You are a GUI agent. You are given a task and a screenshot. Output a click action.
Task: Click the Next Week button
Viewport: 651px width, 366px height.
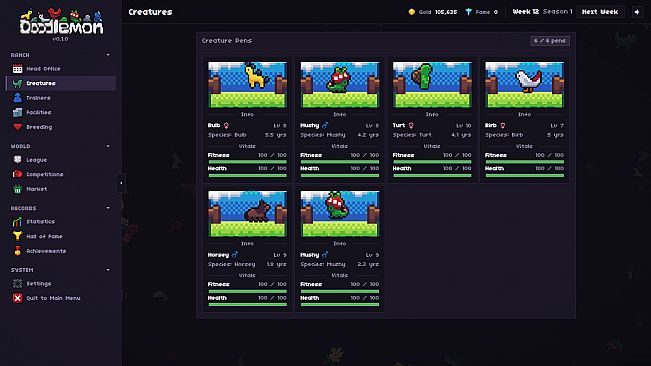click(600, 12)
